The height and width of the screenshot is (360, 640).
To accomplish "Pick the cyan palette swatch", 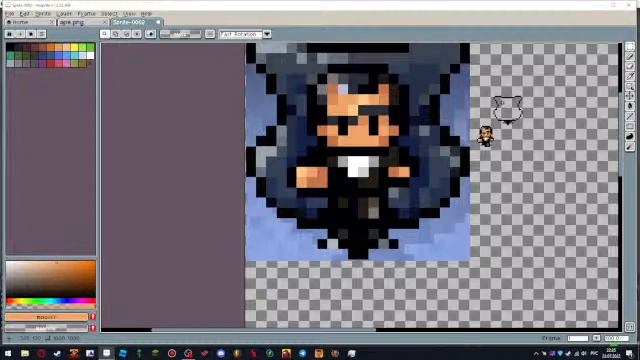I will point(74,56).
